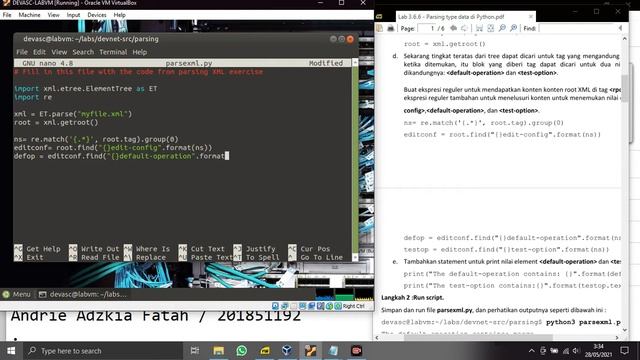Close the Lab 3.6.6 PDF tab

(531, 17)
